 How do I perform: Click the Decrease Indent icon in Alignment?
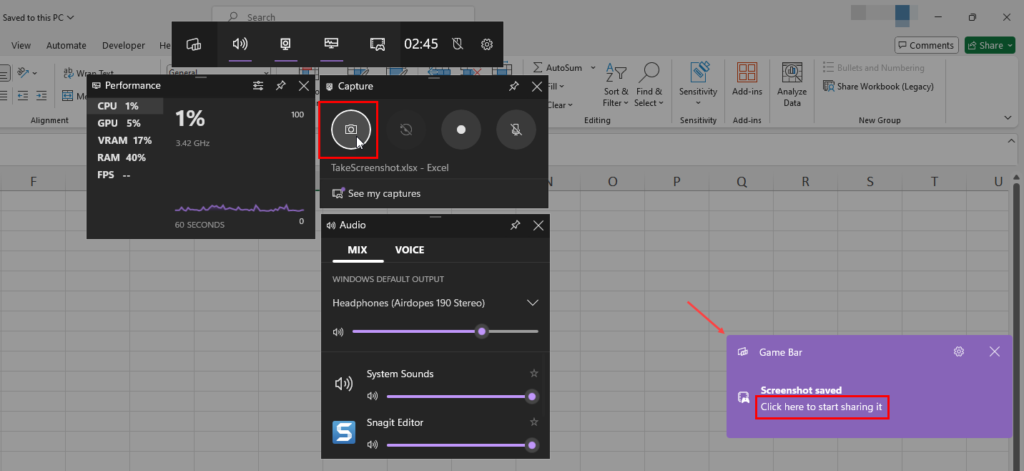[22, 95]
